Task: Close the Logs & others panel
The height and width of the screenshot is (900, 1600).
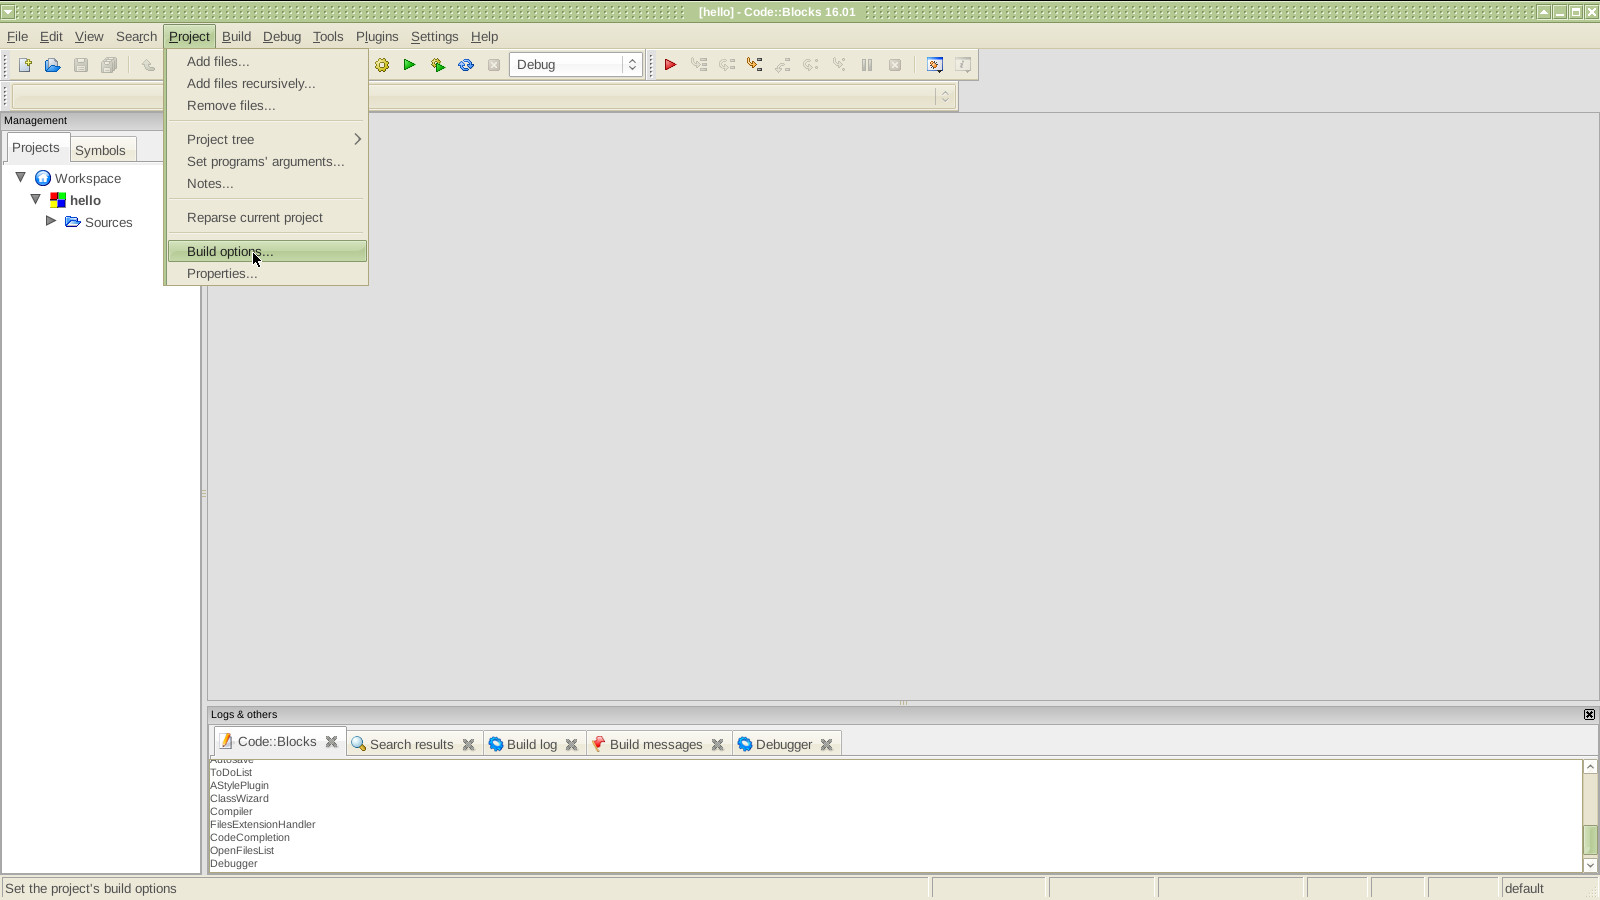Action: click(x=1589, y=715)
